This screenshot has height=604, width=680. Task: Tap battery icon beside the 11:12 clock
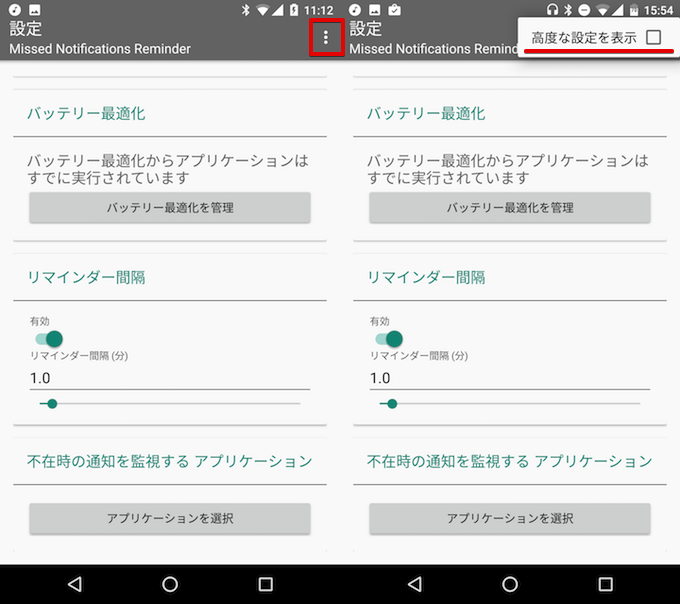(x=295, y=10)
